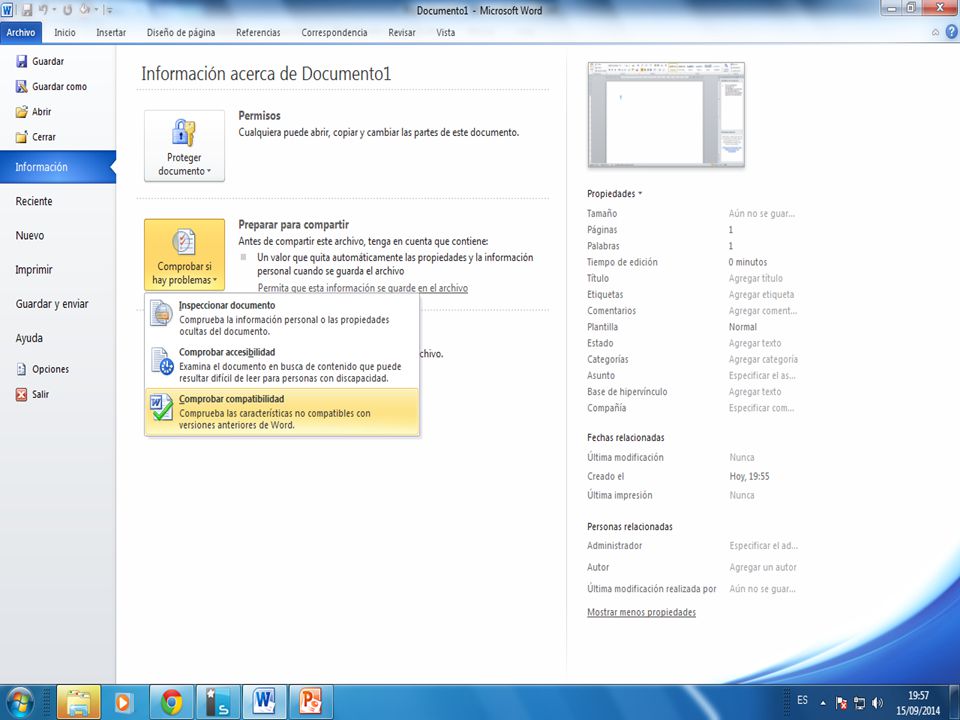Switch to the Inicio tab
Image resolution: width=960 pixels, height=720 pixels.
coord(65,32)
